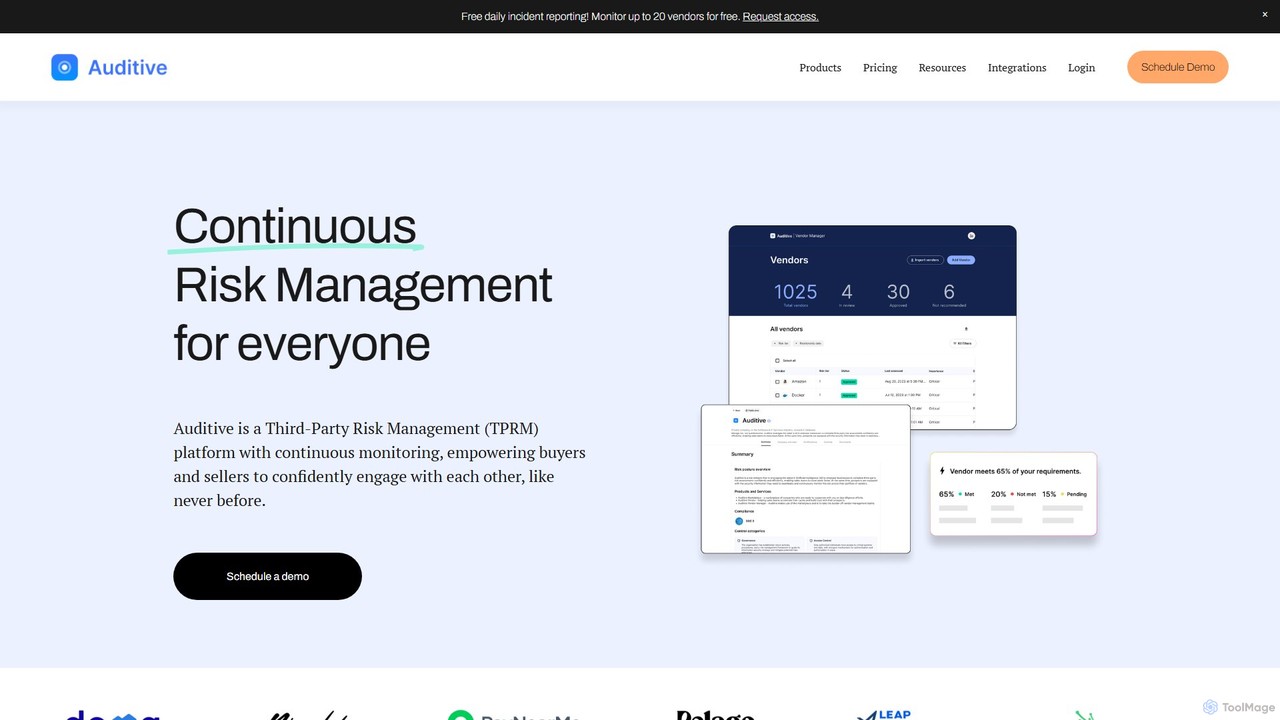The width and height of the screenshot is (1280, 720).
Task: Open the Products menu
Action: pos(820,68)
